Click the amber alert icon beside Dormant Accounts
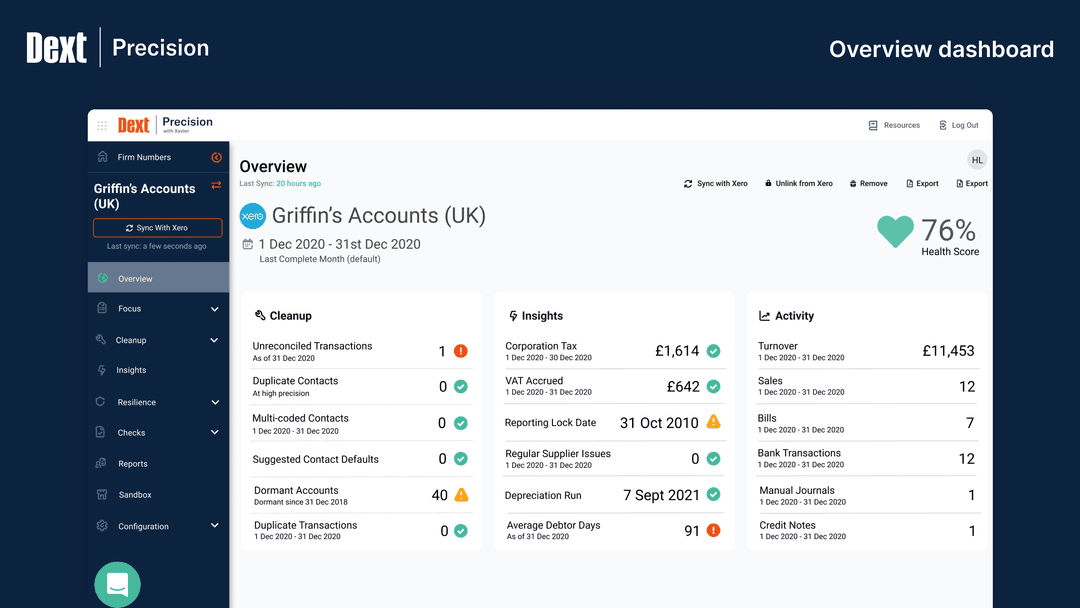 coord(459,494)
